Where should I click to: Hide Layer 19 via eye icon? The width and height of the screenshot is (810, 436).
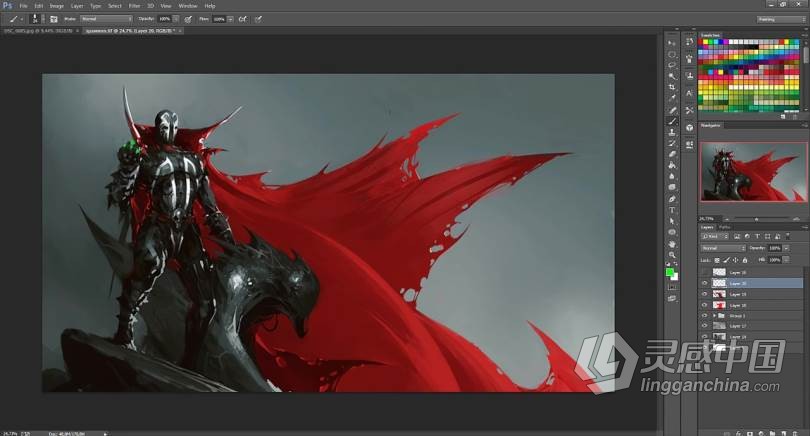[705, 294]
